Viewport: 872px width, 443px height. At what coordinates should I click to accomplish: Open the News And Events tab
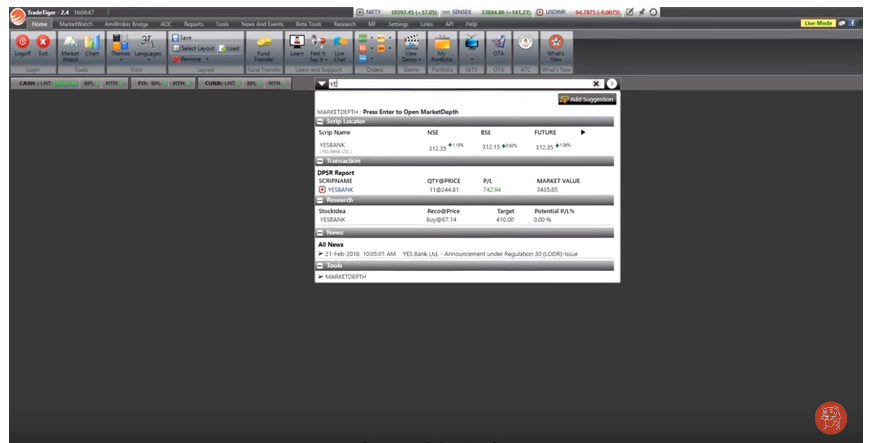[262, 24]
